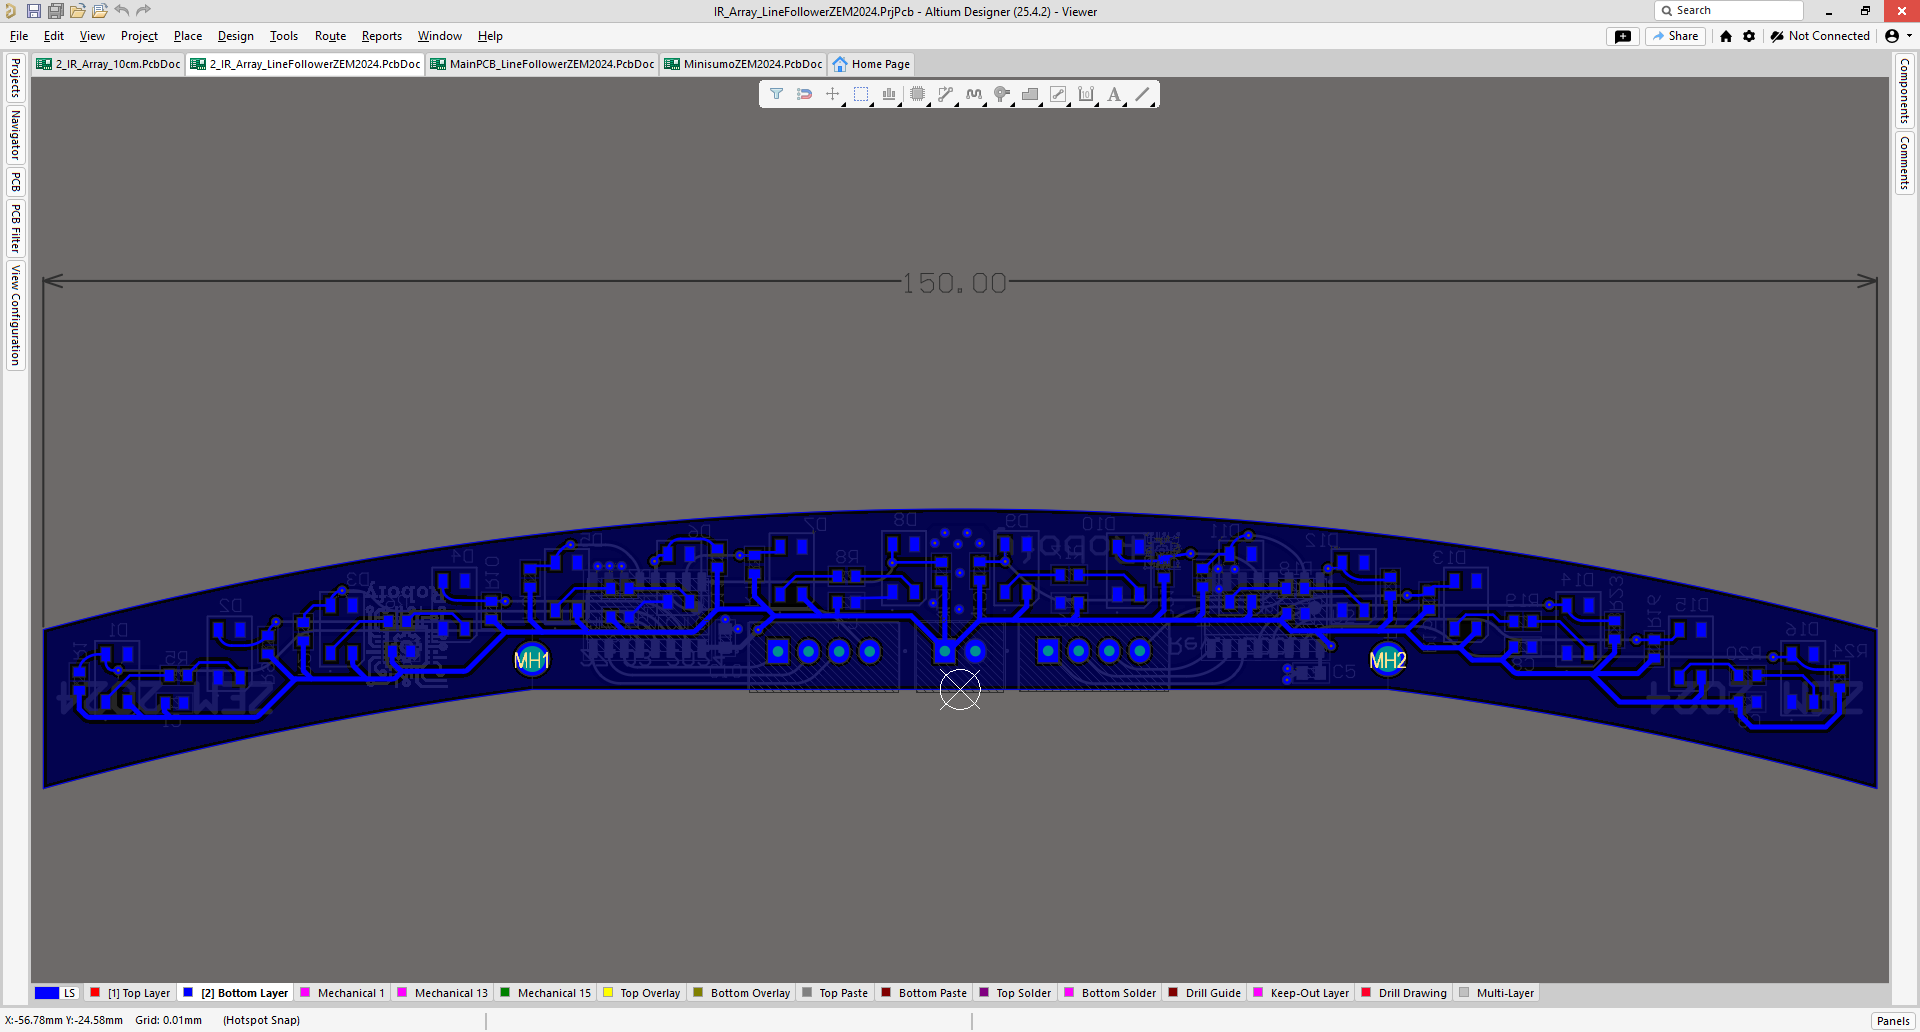Click the Top Overlay yellow color swatch
Viewport: 1920px width, 1032px height.
point(607,993)
